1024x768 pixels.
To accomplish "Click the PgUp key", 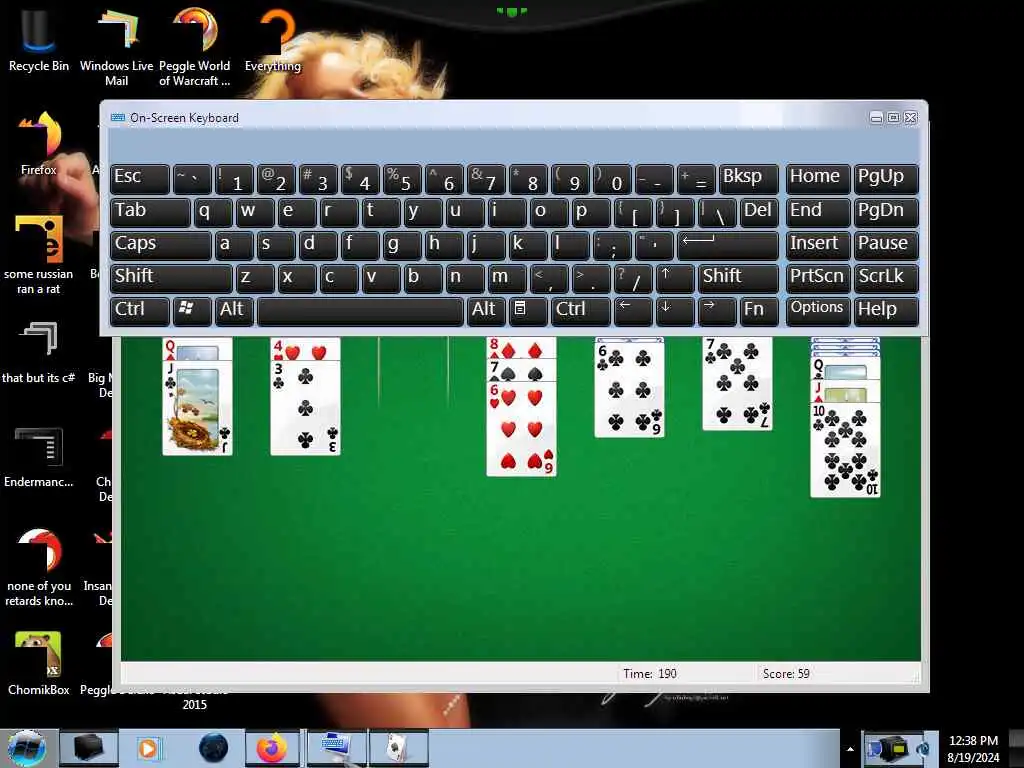I will tap(886, 178).
